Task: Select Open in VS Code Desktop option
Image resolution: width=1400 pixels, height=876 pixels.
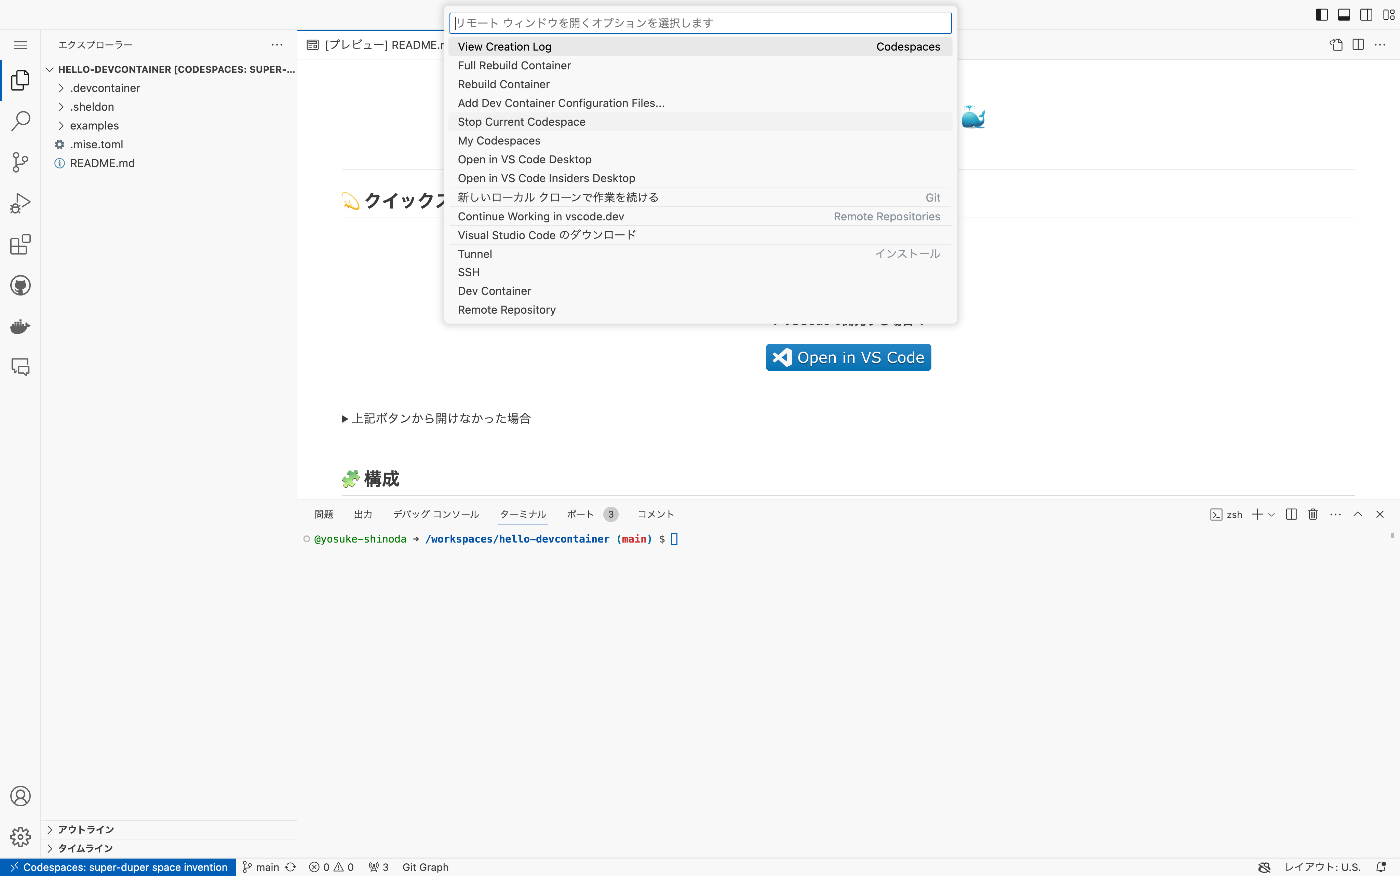Action: [x=700, y=160]
